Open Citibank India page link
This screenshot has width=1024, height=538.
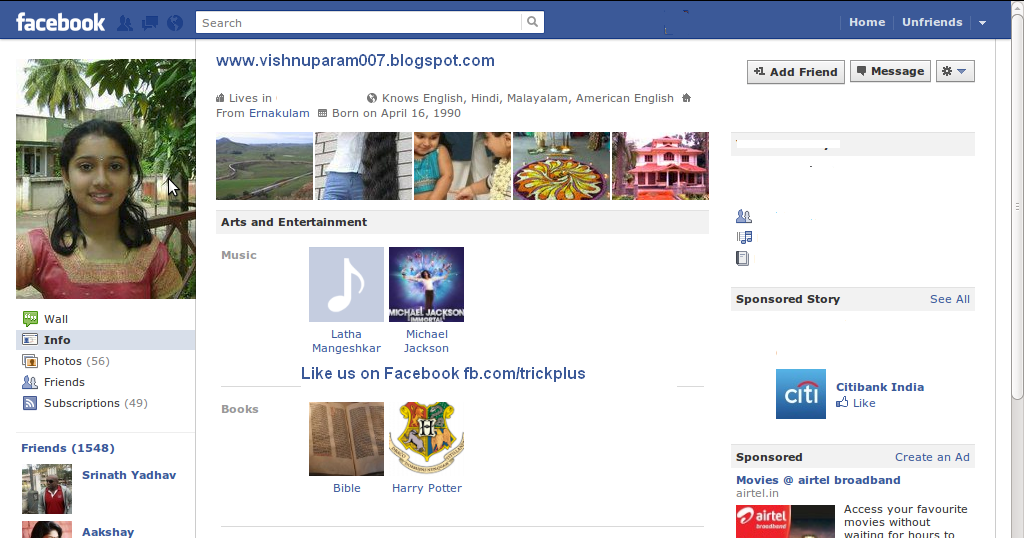[880, 387]
